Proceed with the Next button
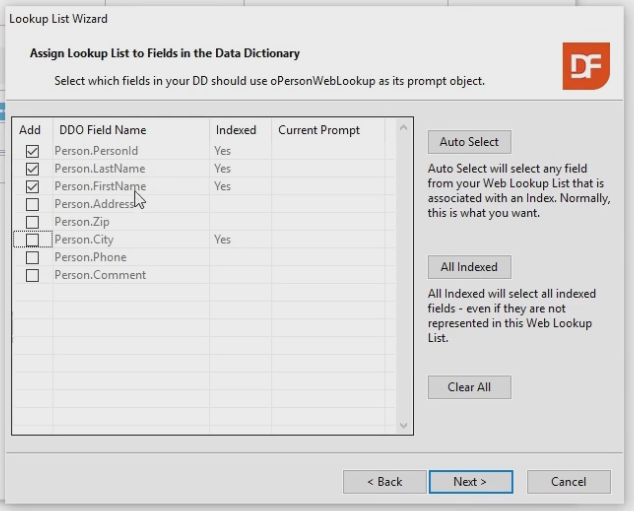 tap(470, 482)
